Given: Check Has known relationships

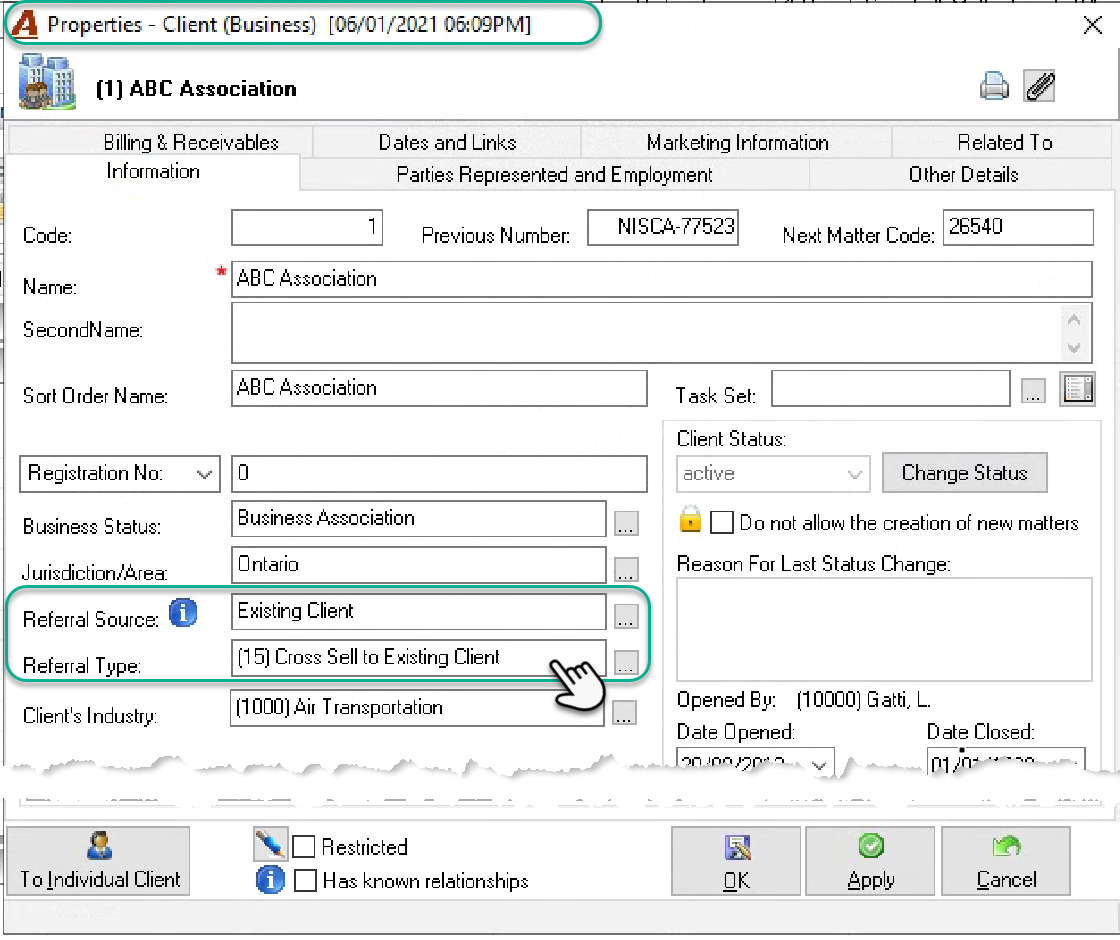Looking at the screenshot, I should click(305, 880).
